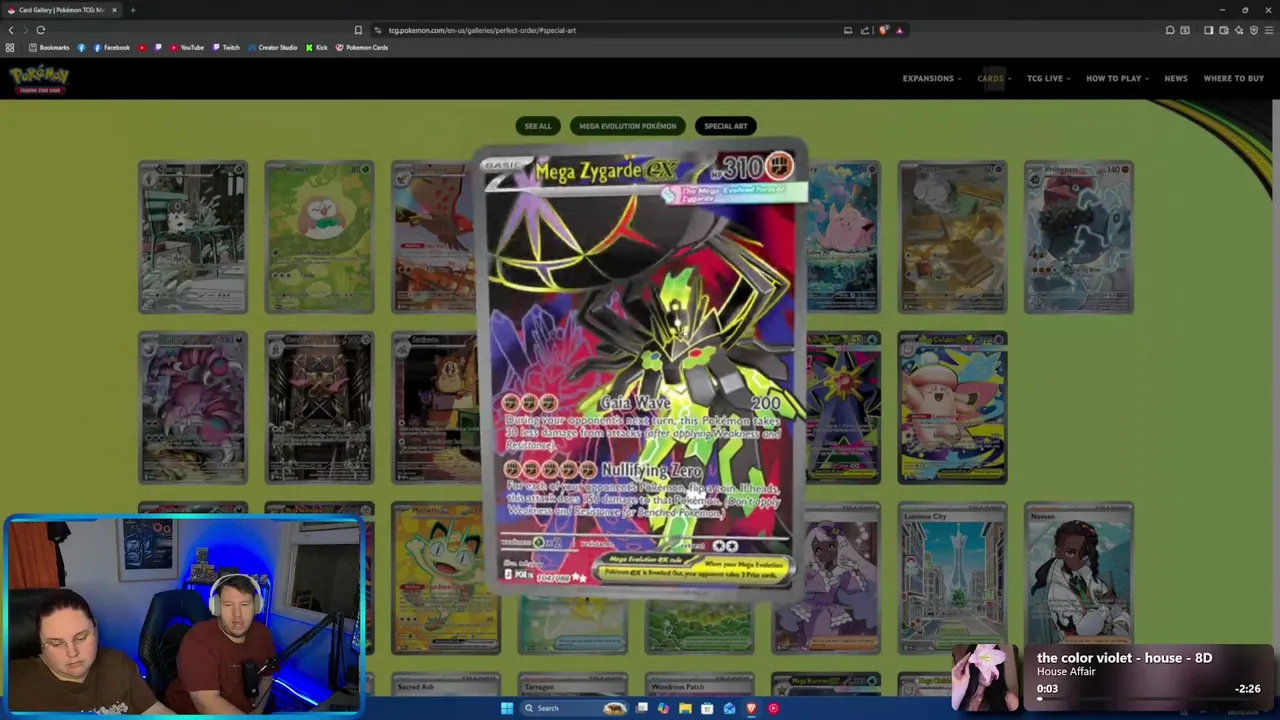
Task: Bookmark this page using address bar icon
Action: tap(358, 30)
